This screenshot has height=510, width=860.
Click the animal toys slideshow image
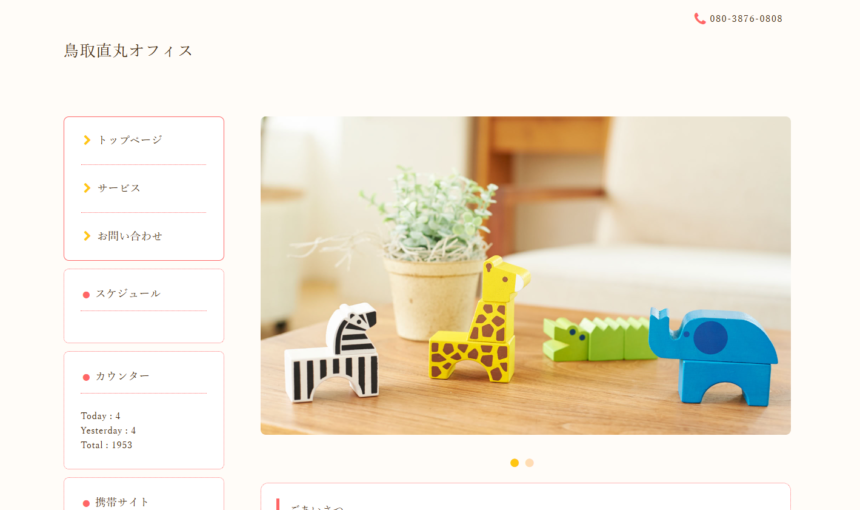[x=525, y=275]
